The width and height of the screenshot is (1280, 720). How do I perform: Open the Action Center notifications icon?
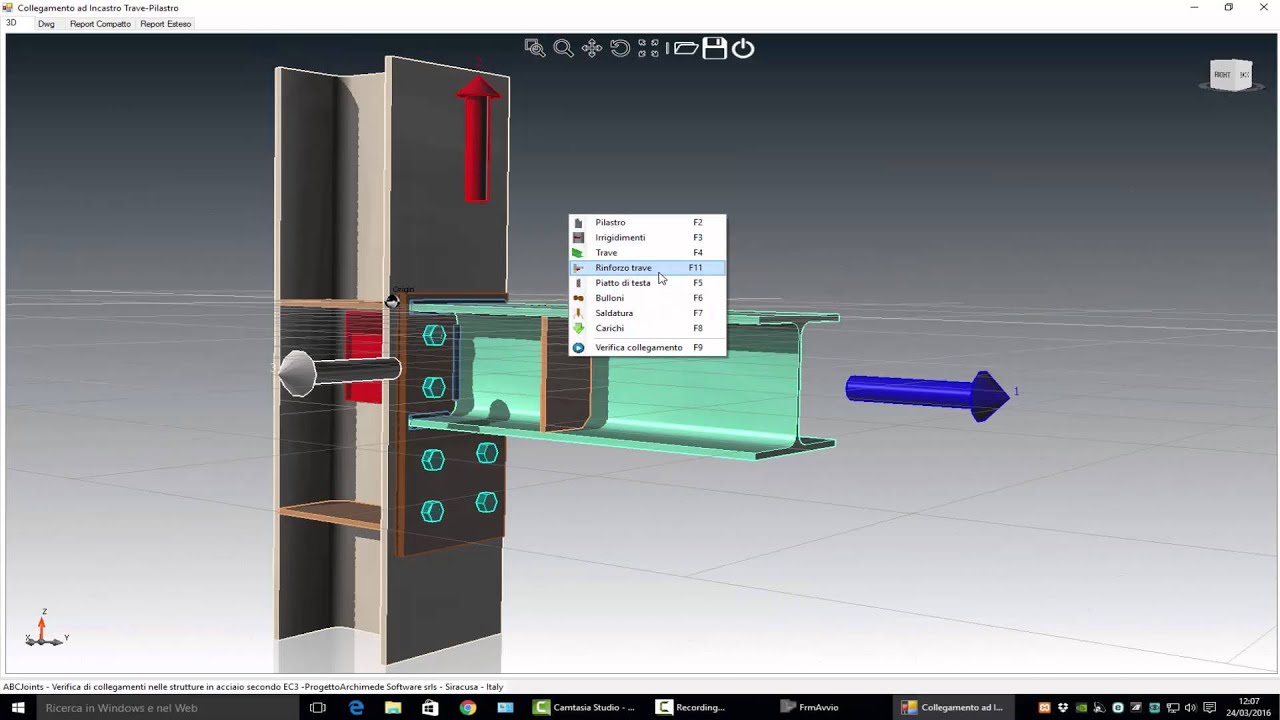[x=1209, y=708]
